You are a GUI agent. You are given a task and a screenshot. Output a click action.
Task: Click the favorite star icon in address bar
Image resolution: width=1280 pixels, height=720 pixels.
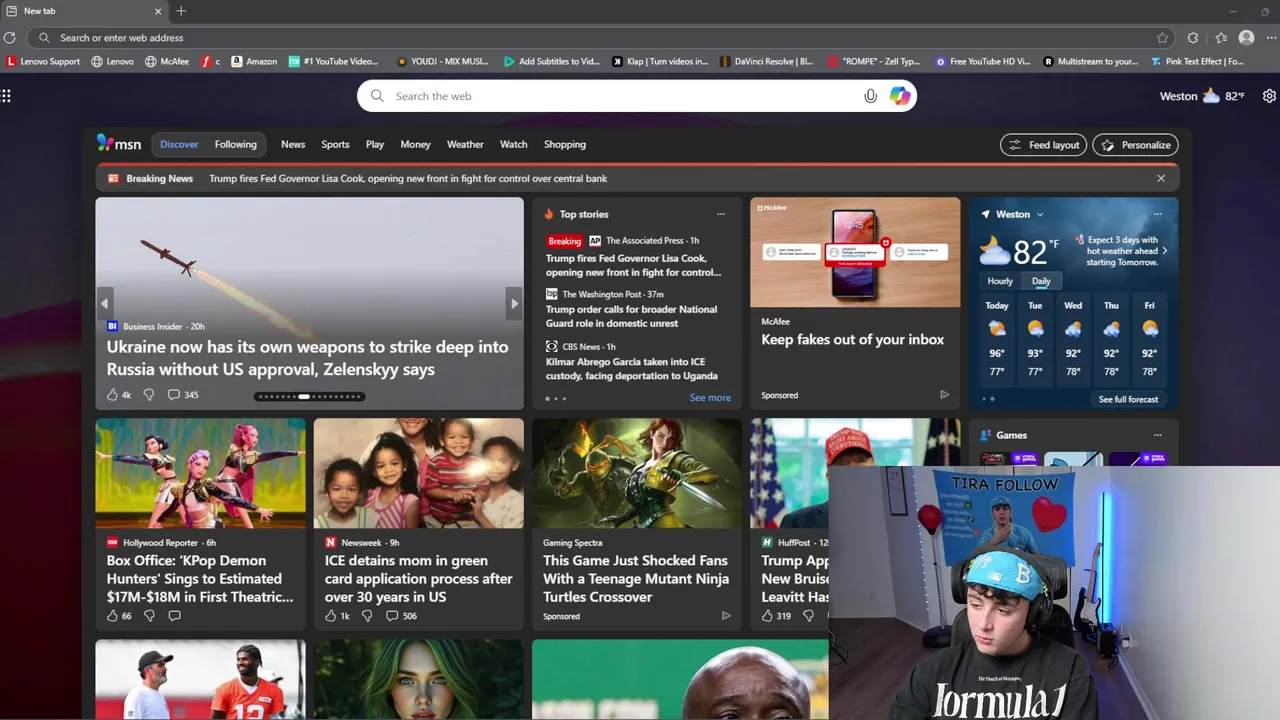tap(1162, 38)
